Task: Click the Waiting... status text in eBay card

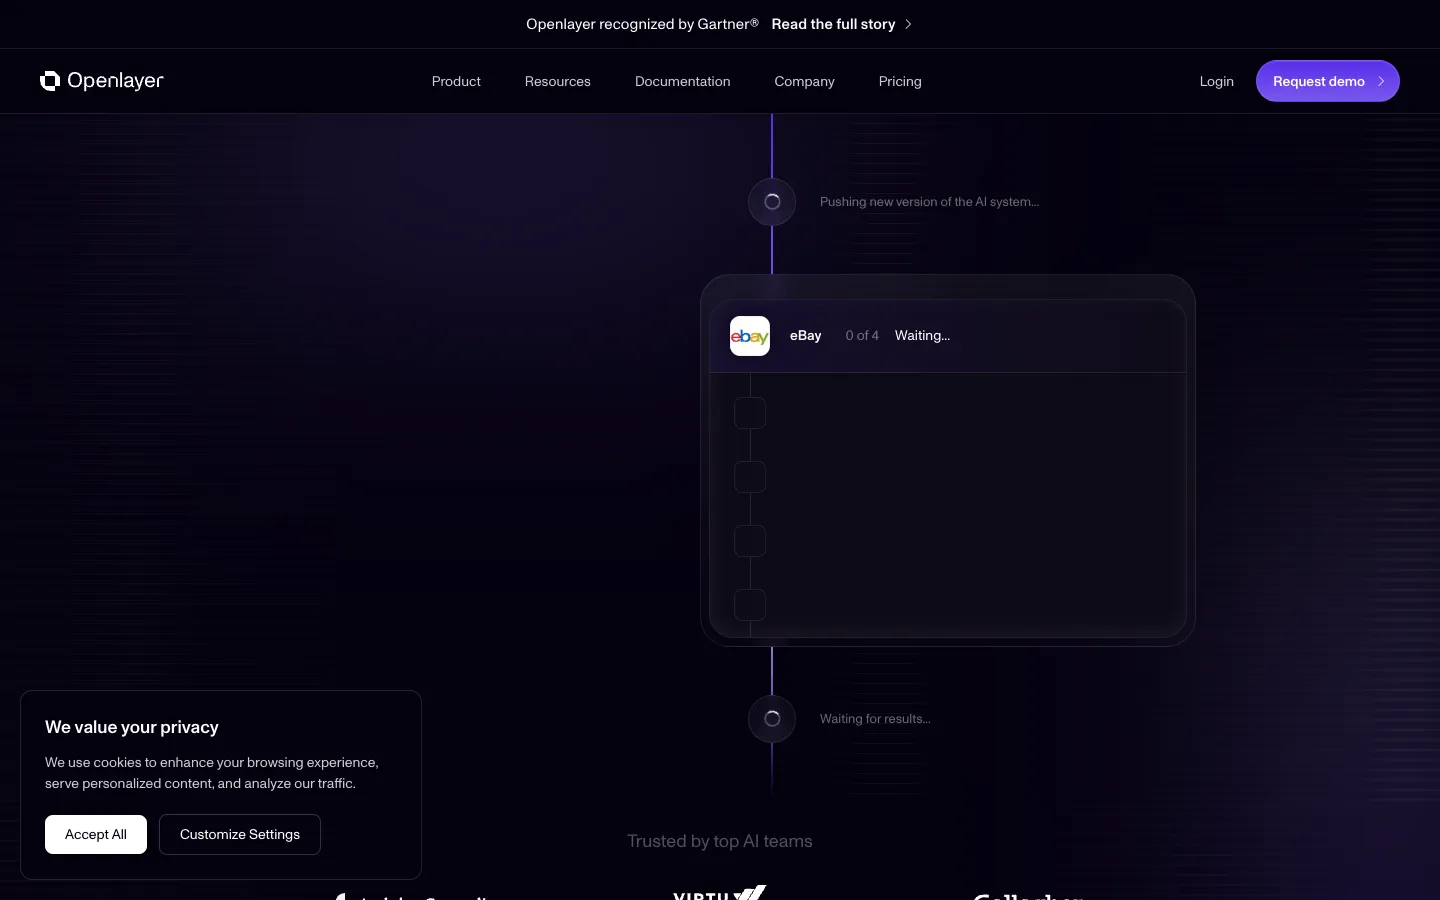Action: pos(922,336)
